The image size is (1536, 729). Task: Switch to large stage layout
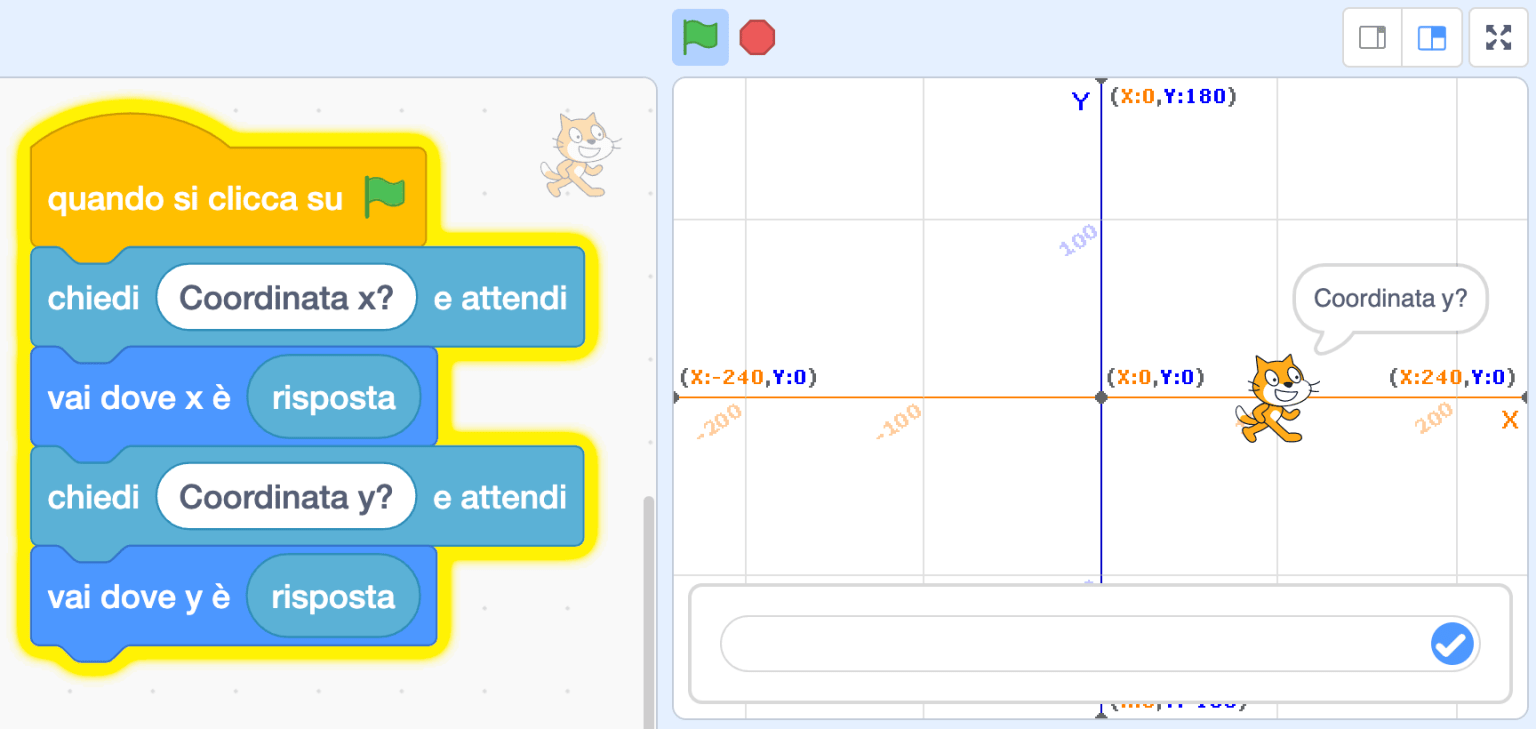point(1432,38)
